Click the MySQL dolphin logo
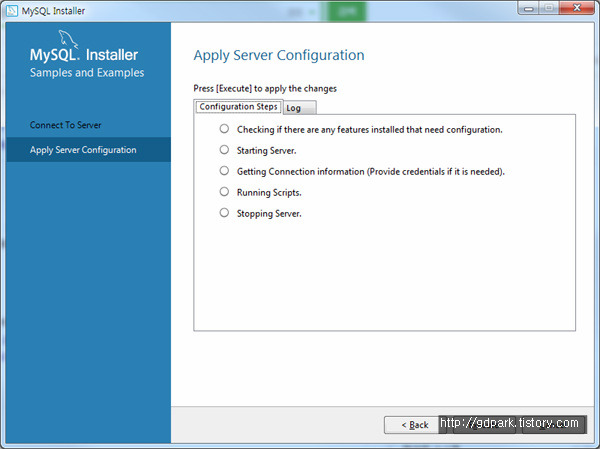Viewport: 600px width, 449px height. pyautogui.click(x=68, y=39)
